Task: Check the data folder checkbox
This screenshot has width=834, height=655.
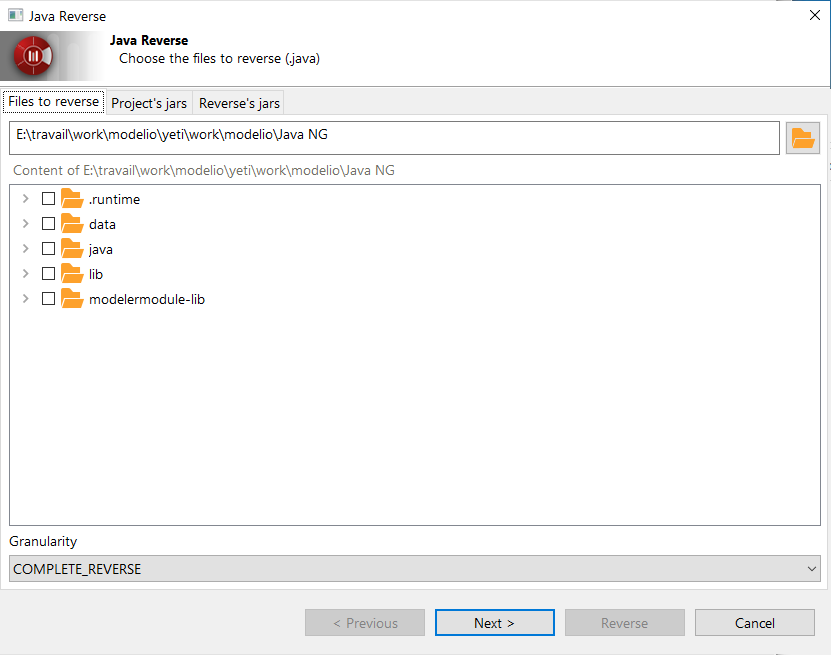Action: tap(48, 223)
